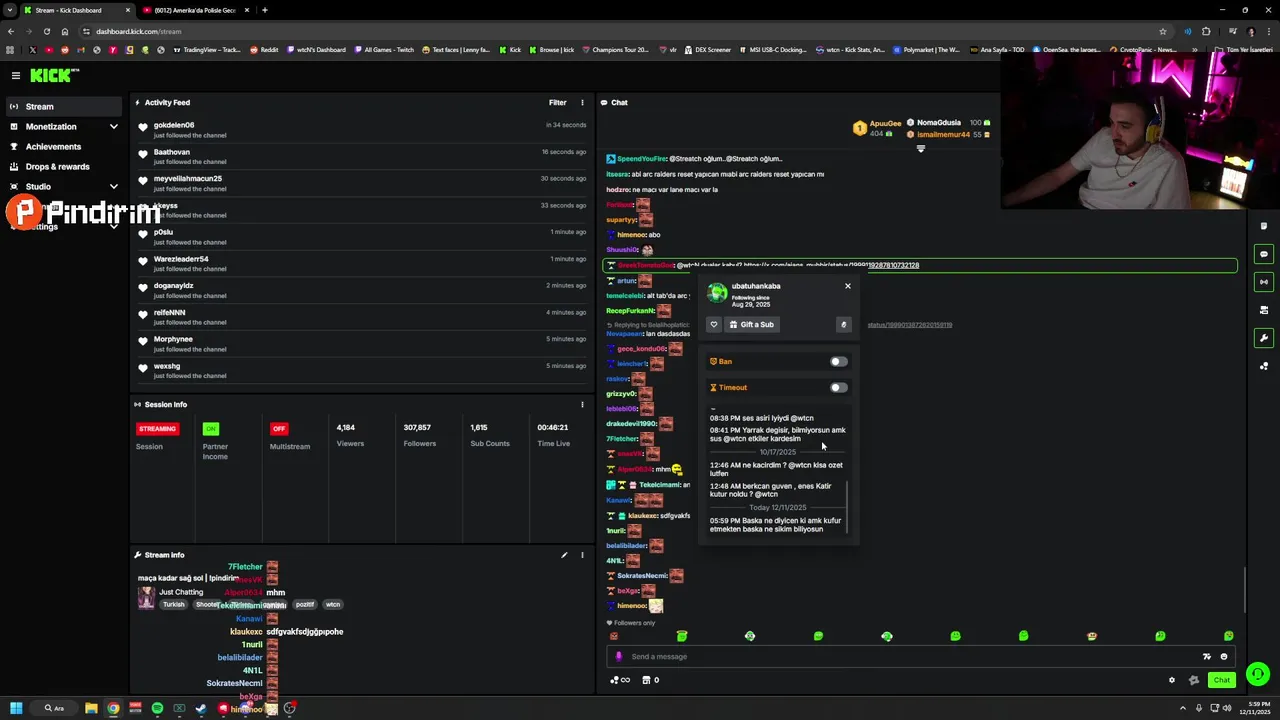Toggle the Timeout switch

coord(838,387)
